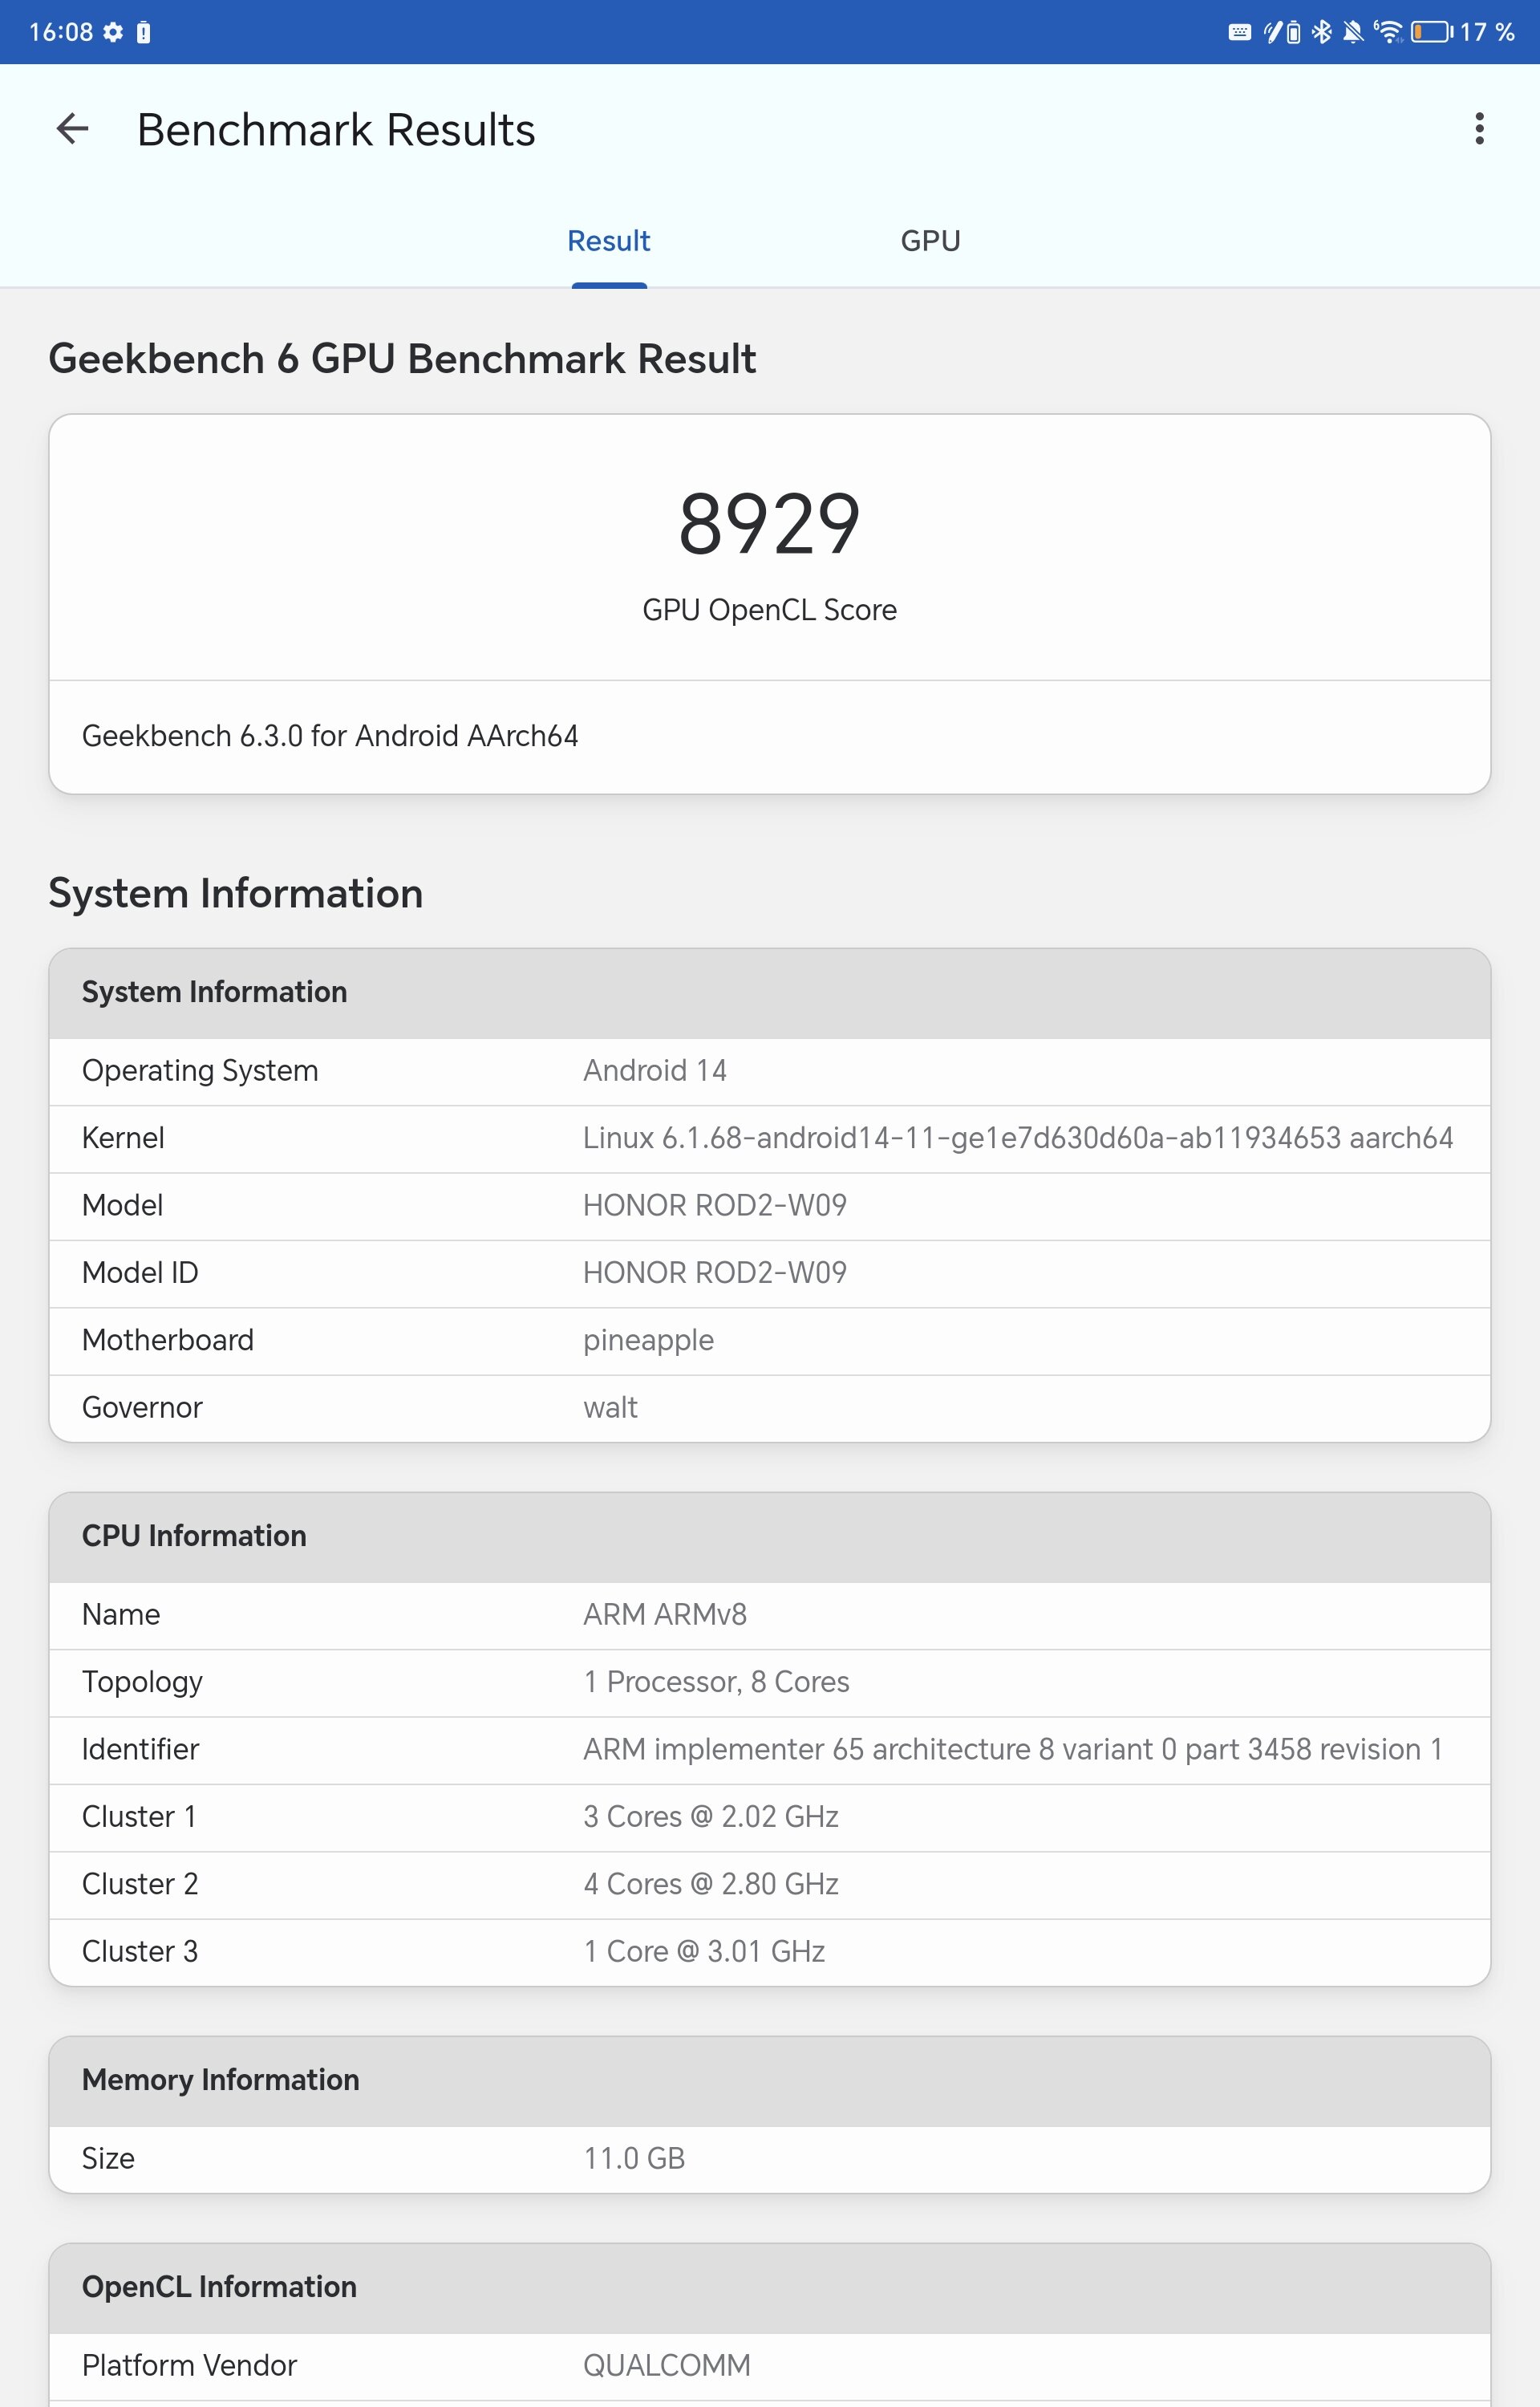
Task: Tap 3 Cores @ 2.02 GHz
Action: [x=711, y=1817]
